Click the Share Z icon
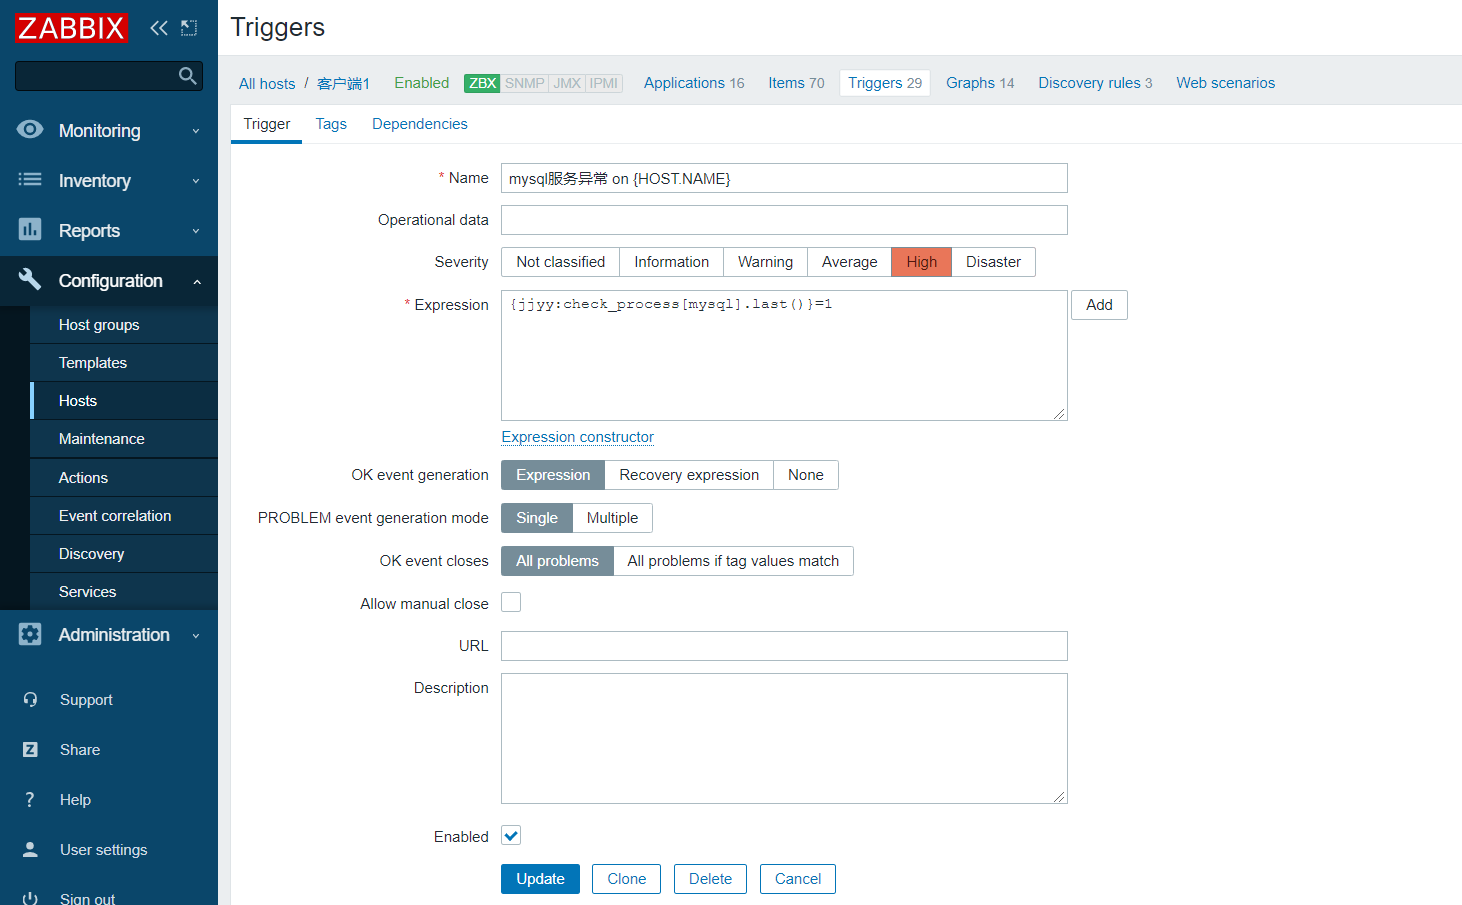The image size is (1462, 905). (x=30, y=750)
